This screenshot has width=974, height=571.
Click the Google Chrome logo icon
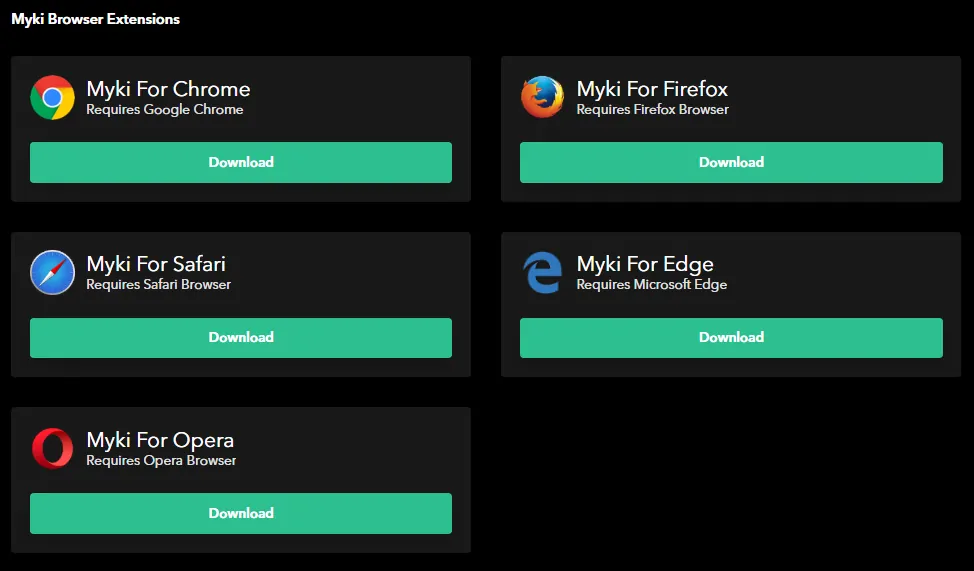tap(52, 98)
